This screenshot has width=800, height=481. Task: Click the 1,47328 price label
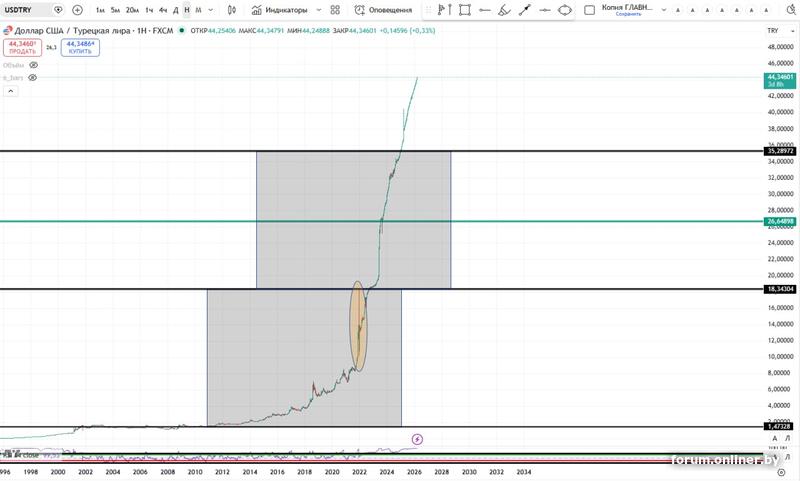[780, 426]
